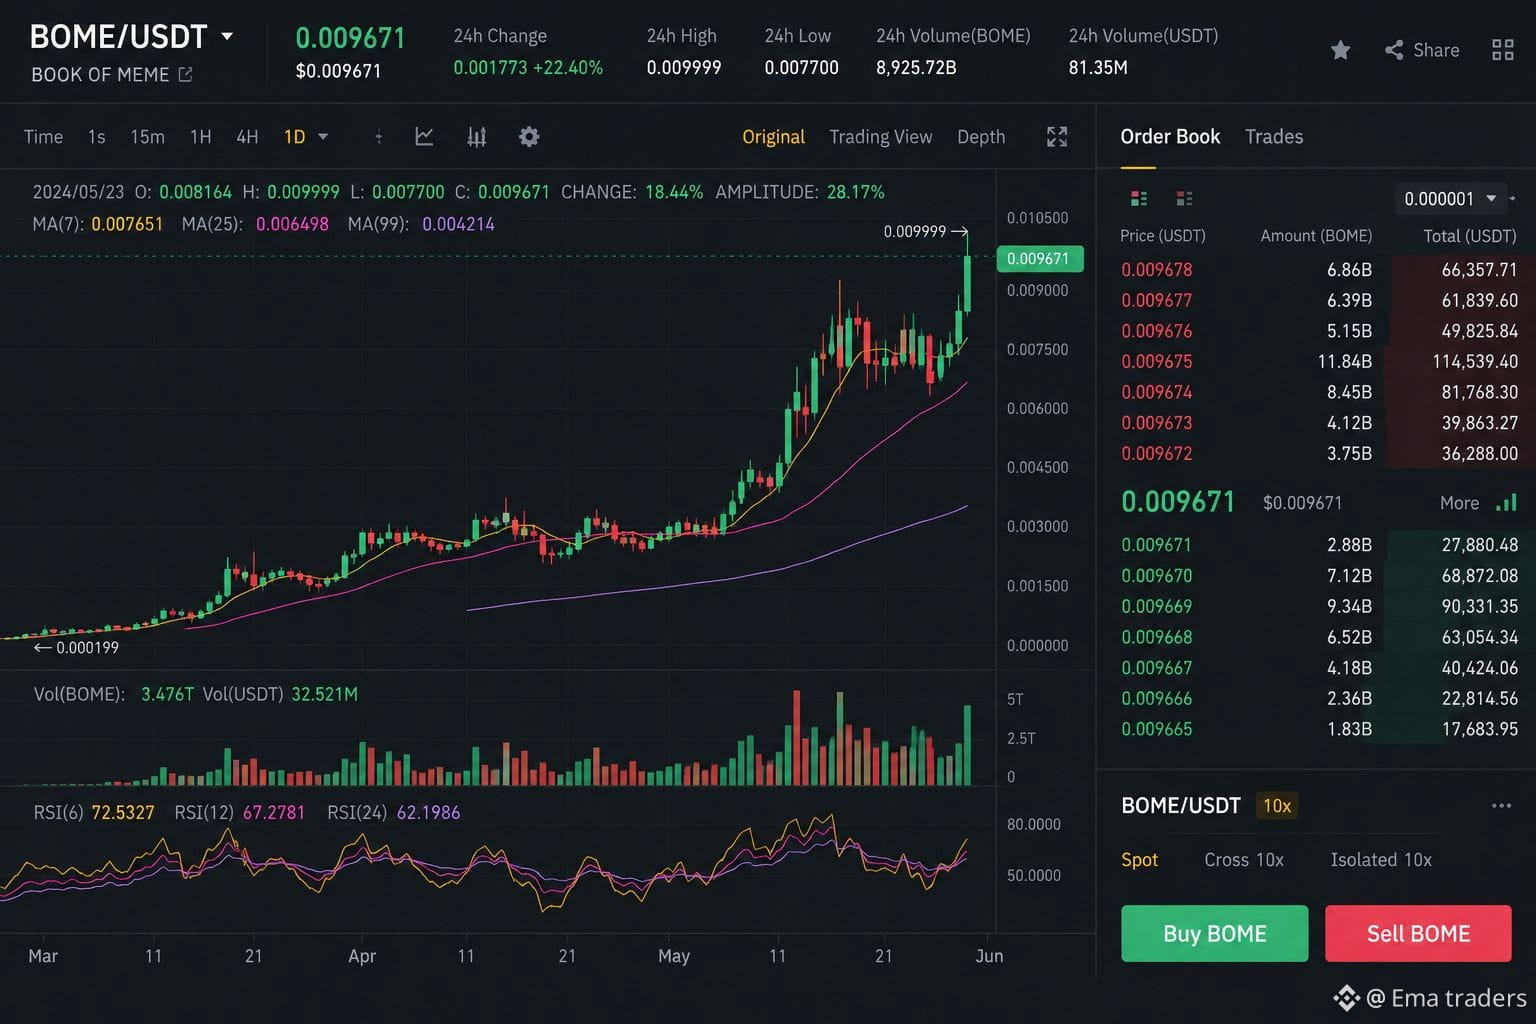1536x1024 pixels.
Task: Show combined buy and sell order book view
Action: [1139, 198]
